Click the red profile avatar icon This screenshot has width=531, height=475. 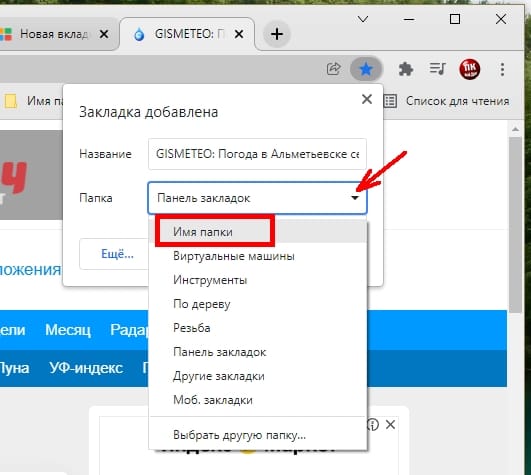pyautogui.click(x=470, y=69)
